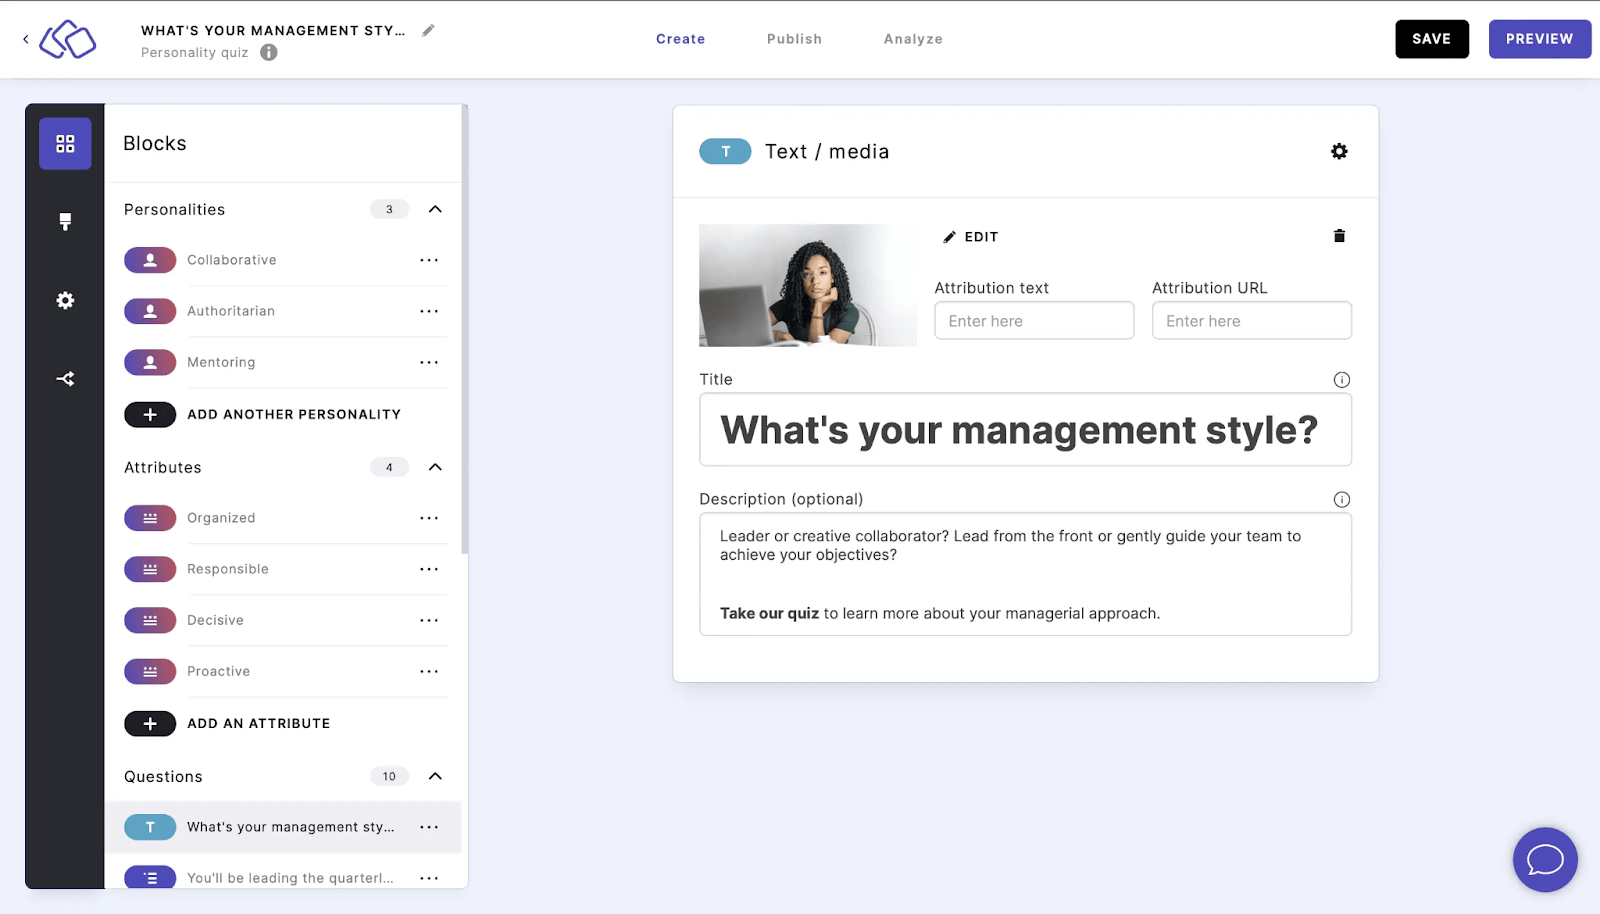Viewport: 1600px width, 914px height.
Task: Open options menu for Mentoring personality
Action: 429,362
